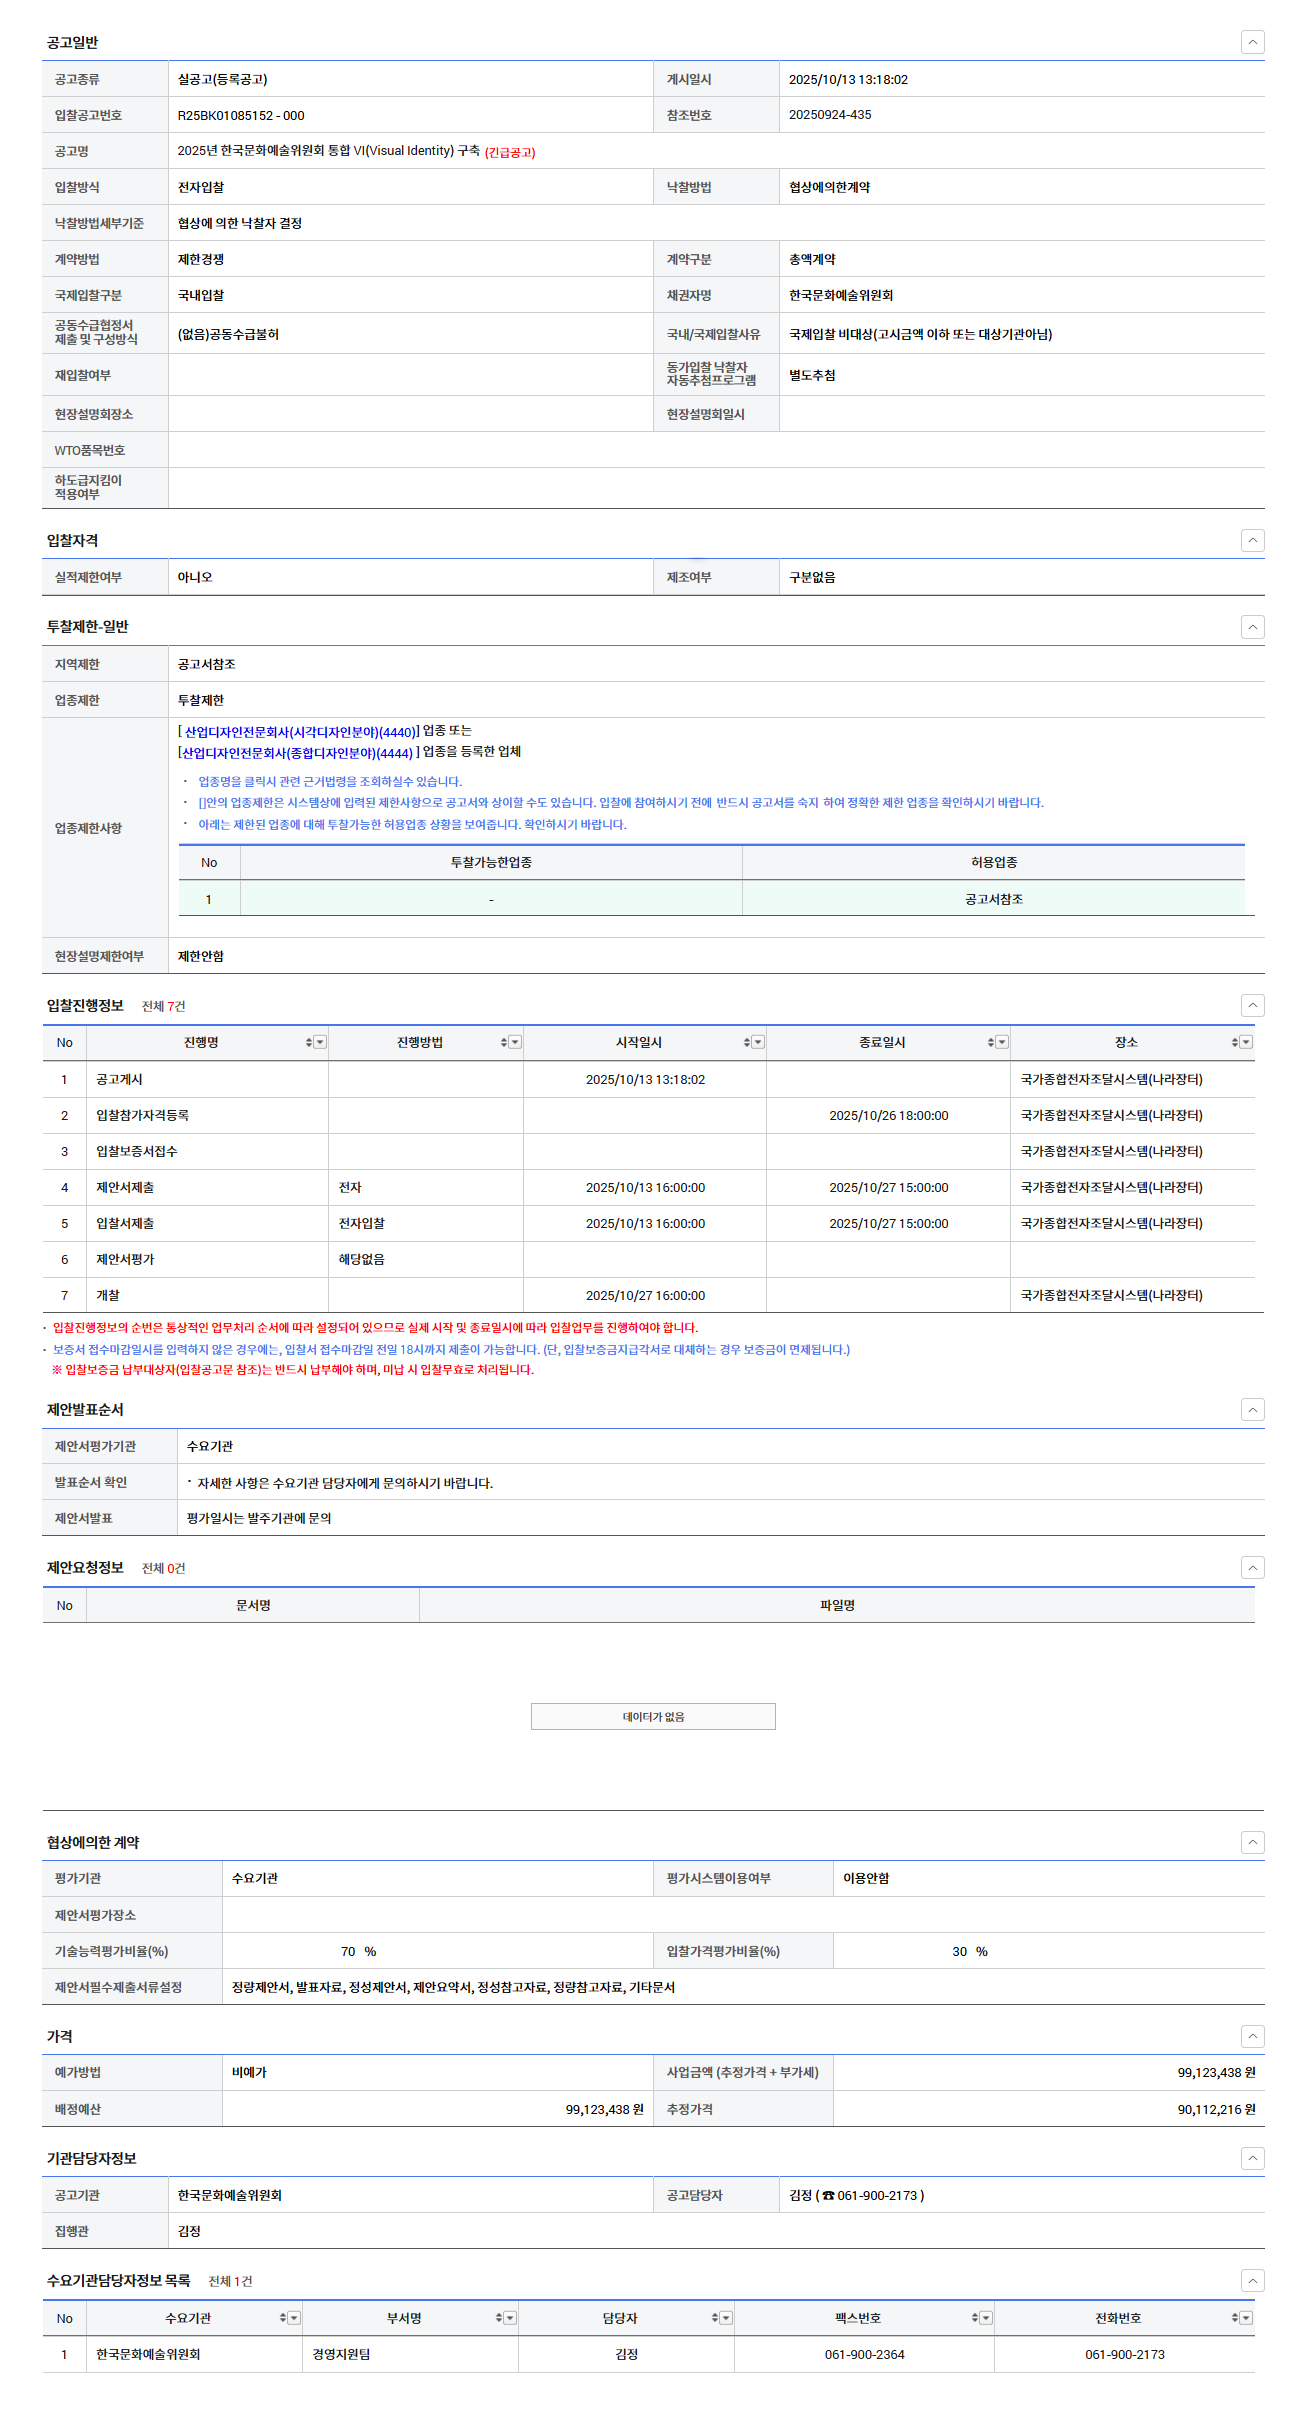The image size is (1316, 2424).
Task: Collapse the 입찰자격 section
Action: point(1252,540)
